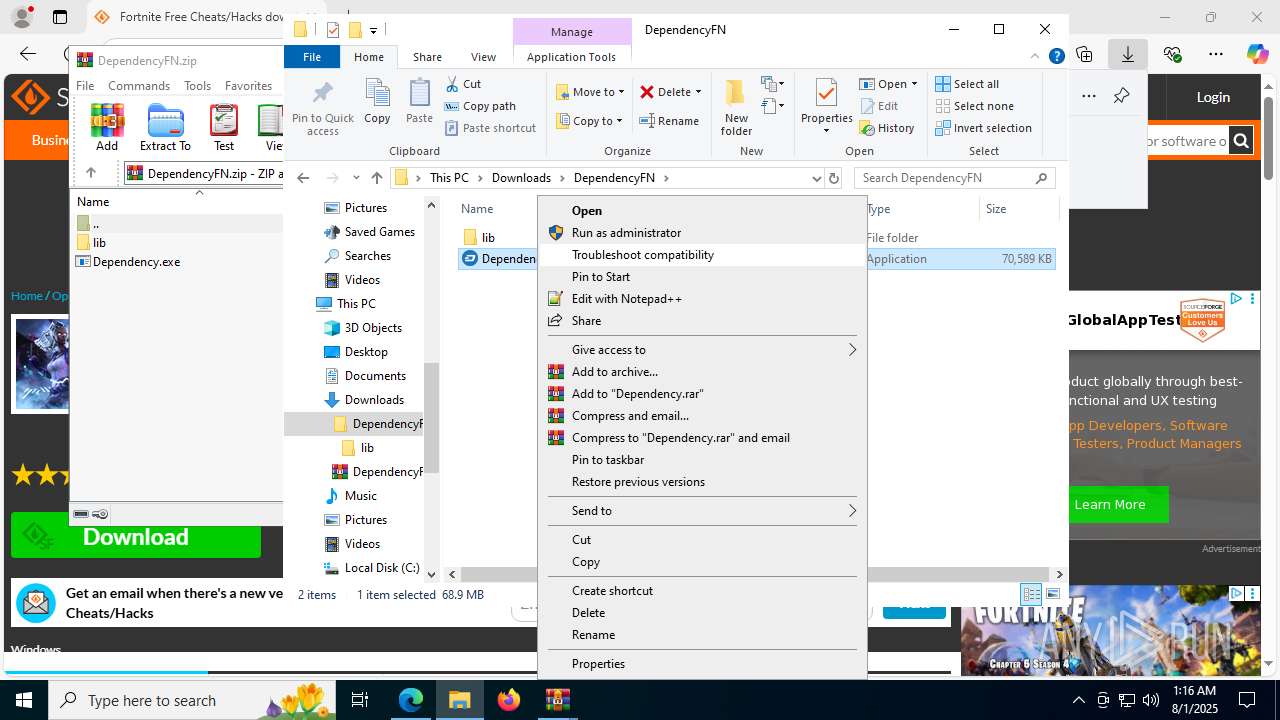Click Extract To in WinRAR
Screen dimensions: 1280x720
pyautogui.click(x=165, y=127)
